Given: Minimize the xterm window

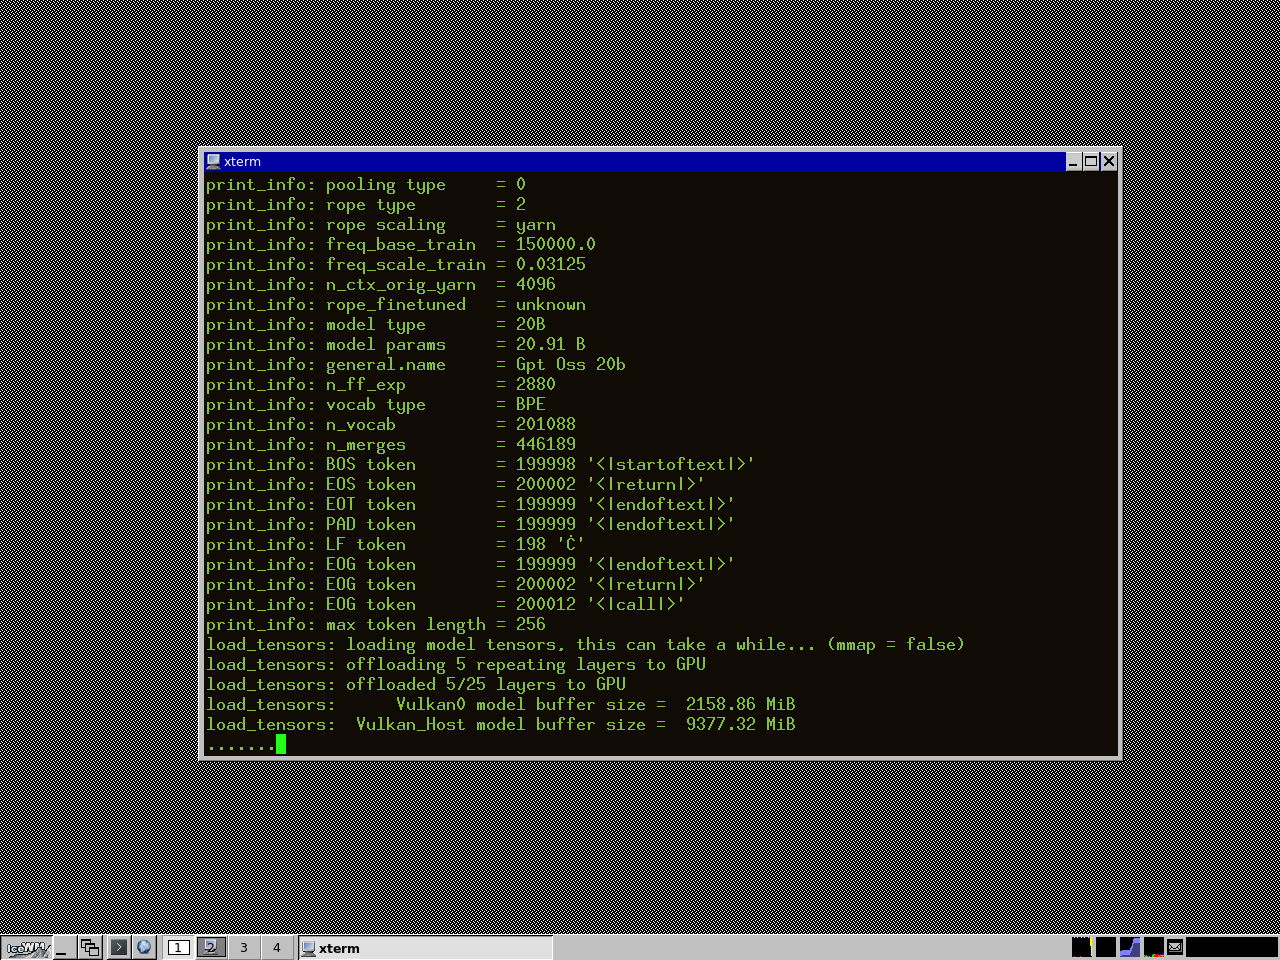Looking at the screenshot, I should (x=1073, y=161).
